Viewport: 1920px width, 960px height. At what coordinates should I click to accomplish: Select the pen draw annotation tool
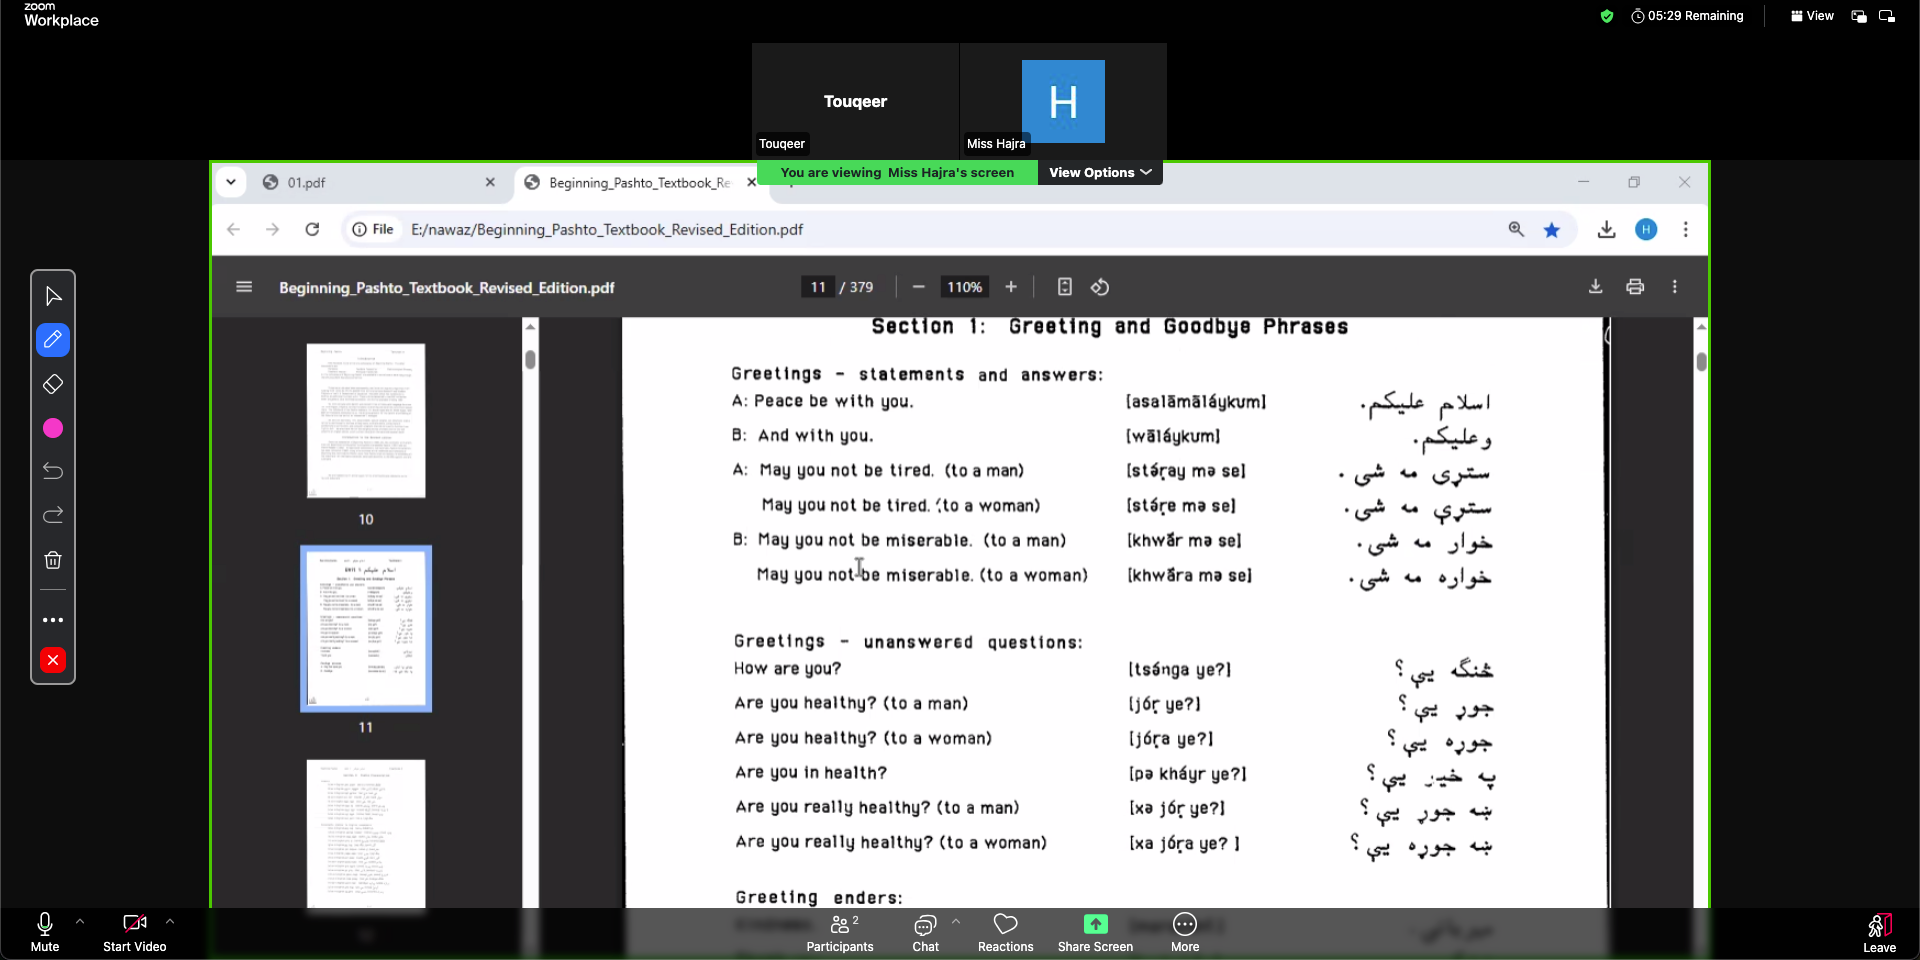tap(53, 340)
